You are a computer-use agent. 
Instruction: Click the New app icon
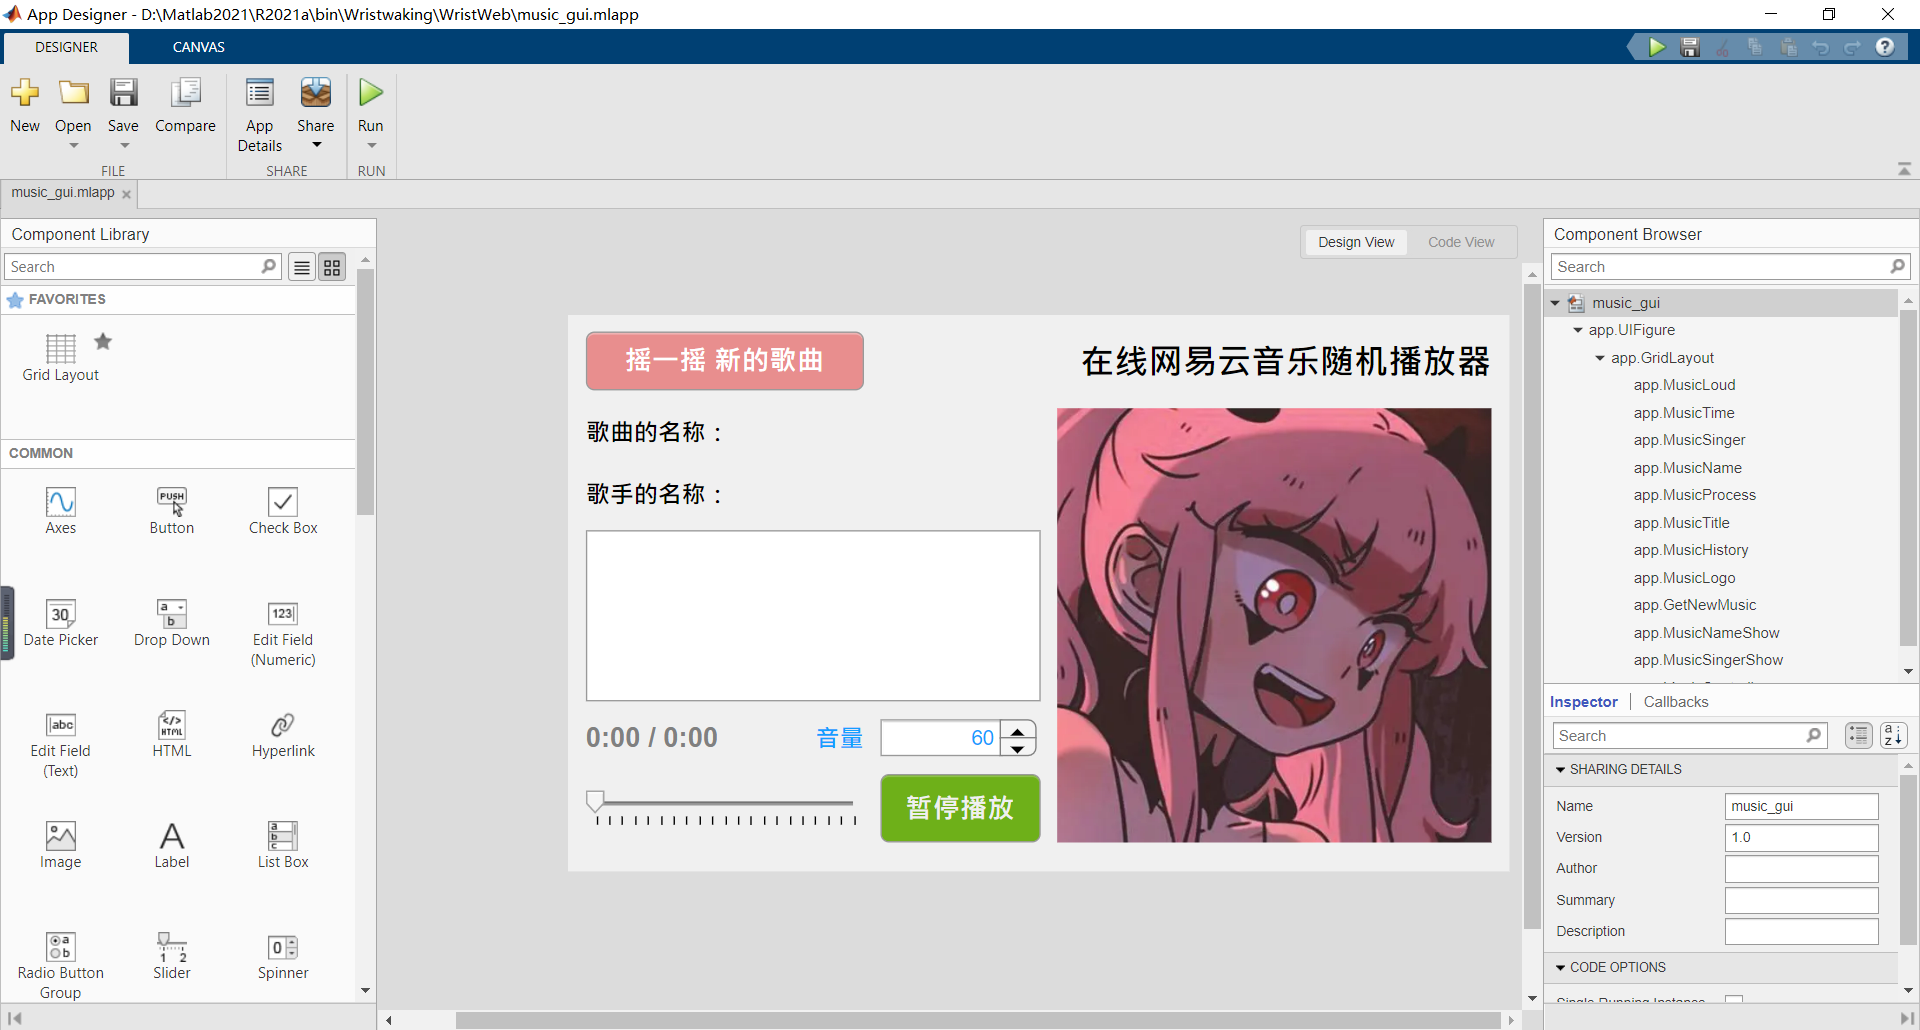click(25, 93)
